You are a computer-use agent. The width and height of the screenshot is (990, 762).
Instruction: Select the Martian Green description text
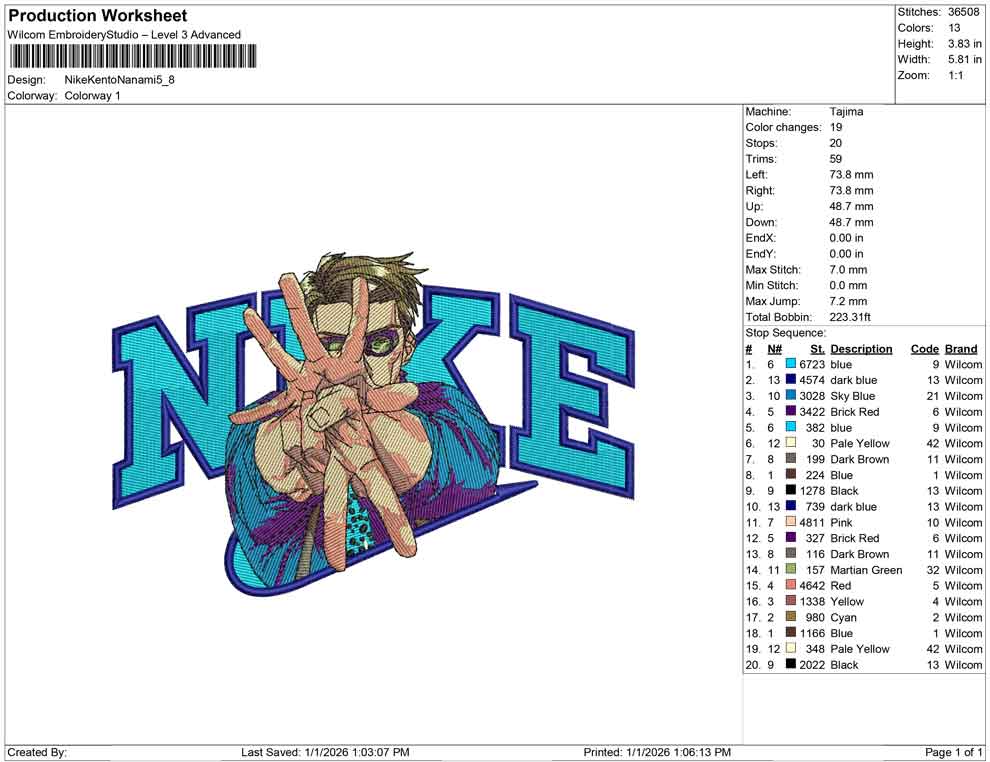[x=866, y=569]
